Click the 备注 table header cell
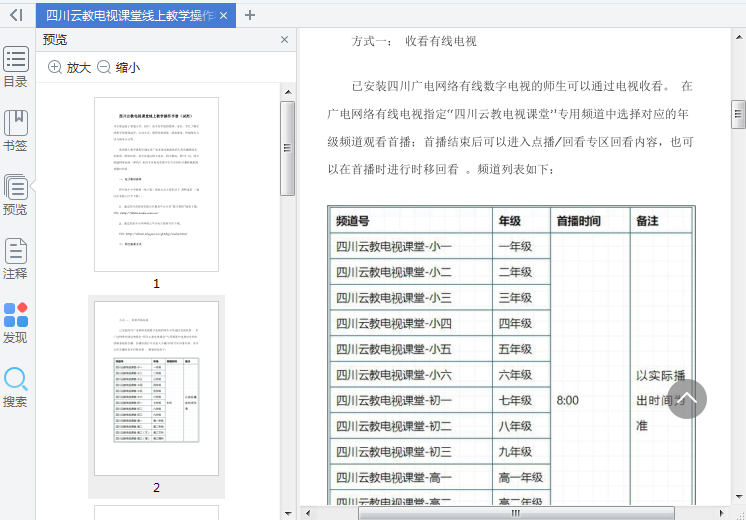 click(661, 221)
